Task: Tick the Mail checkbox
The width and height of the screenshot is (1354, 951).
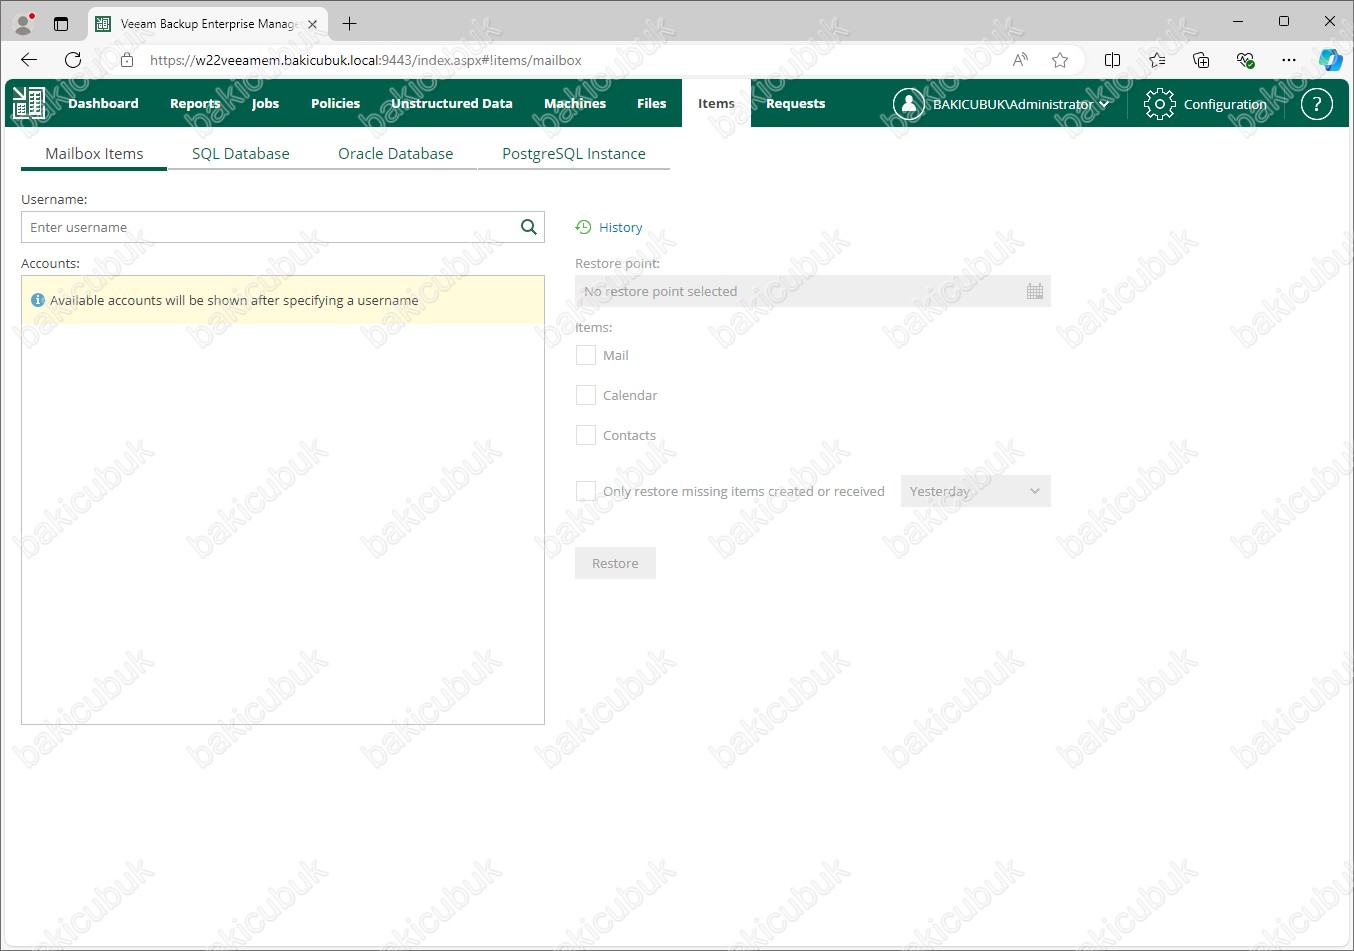Action: click(586, 355)
